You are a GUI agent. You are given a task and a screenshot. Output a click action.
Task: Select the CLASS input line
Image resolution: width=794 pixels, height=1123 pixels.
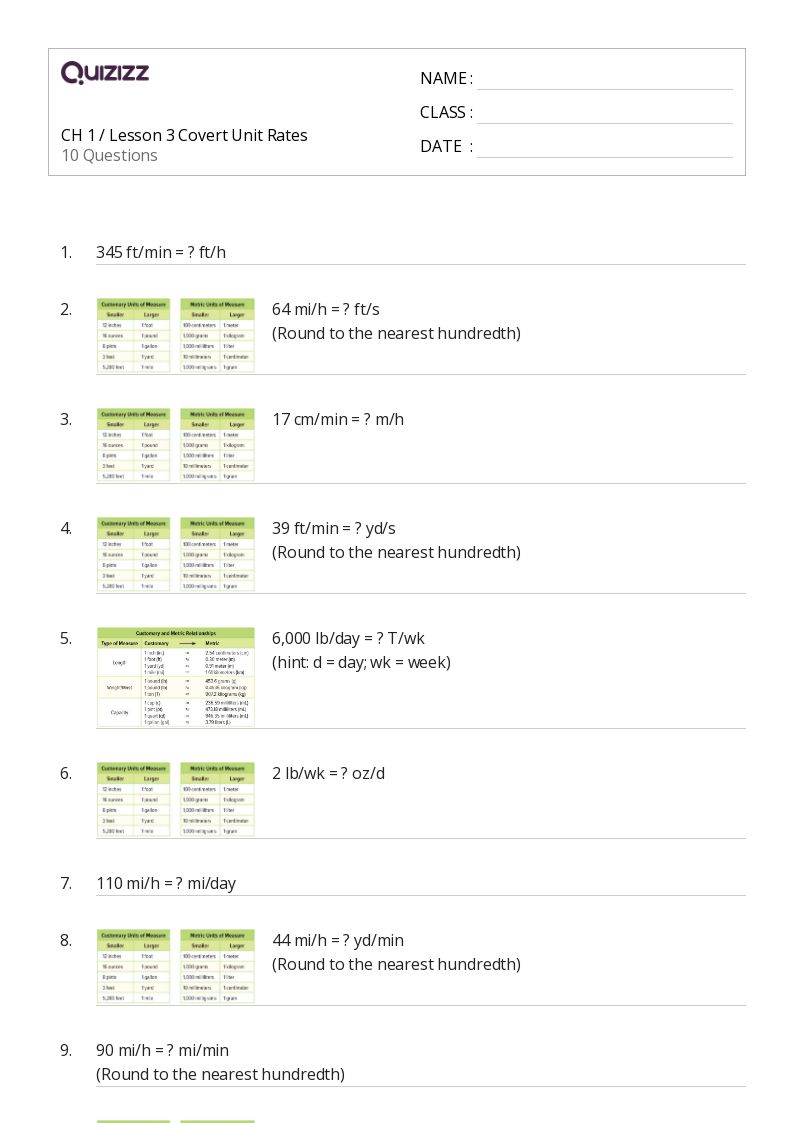tap(605, 114)
